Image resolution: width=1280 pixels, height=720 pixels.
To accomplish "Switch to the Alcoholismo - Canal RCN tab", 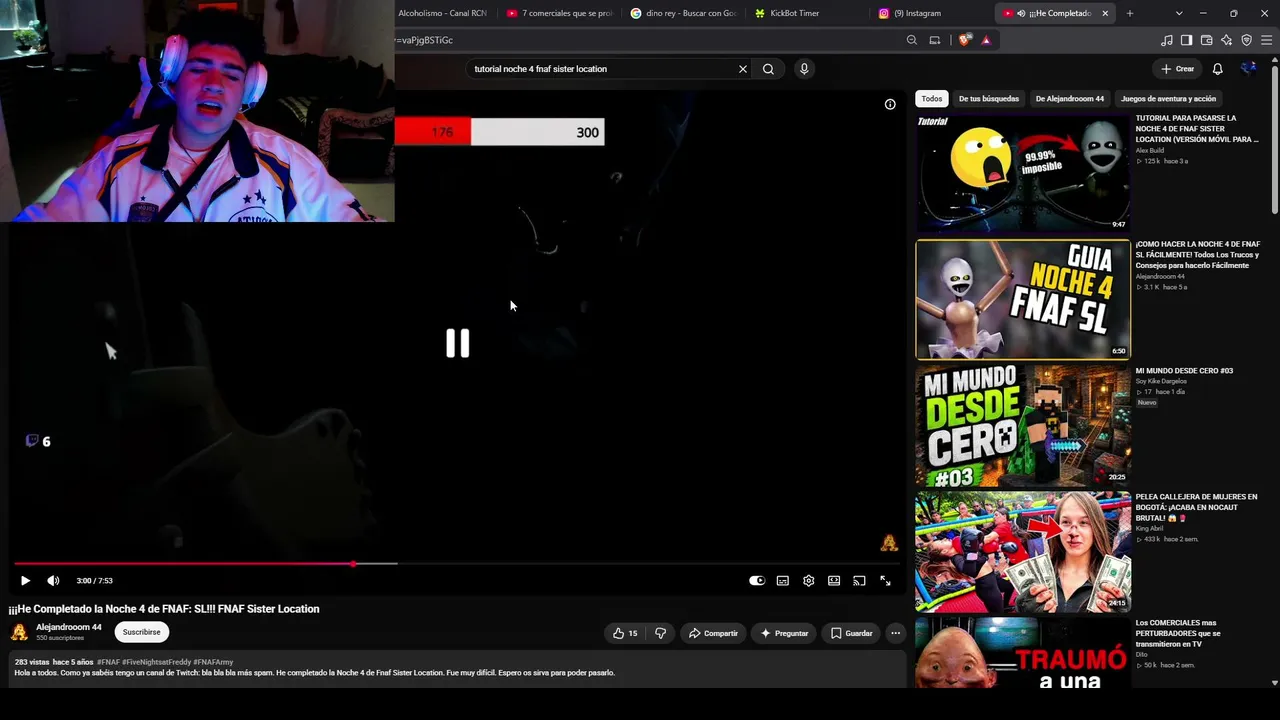I will [x=442, y=13].
